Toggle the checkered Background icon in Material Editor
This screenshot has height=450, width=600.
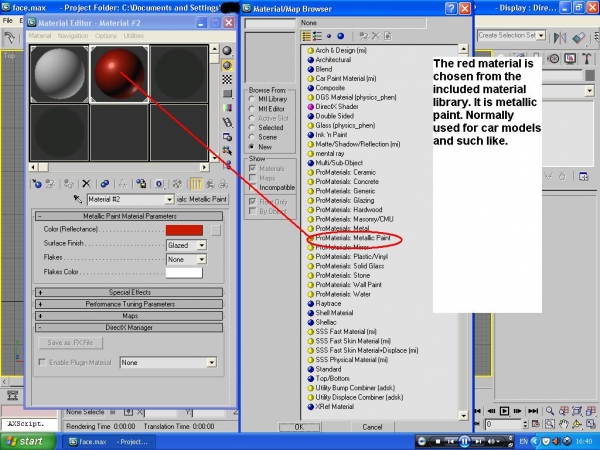pyautogui.click(x=227, y=79)
